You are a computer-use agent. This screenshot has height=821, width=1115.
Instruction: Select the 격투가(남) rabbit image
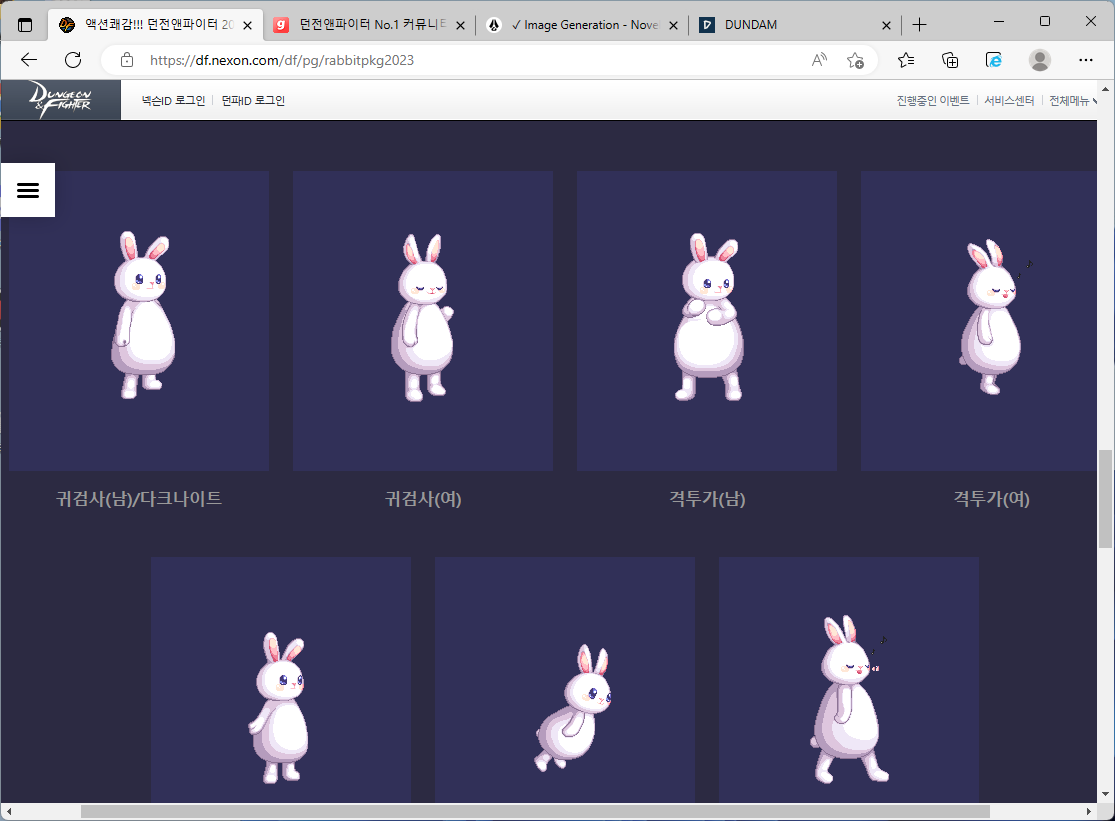[x=707, y=321]
